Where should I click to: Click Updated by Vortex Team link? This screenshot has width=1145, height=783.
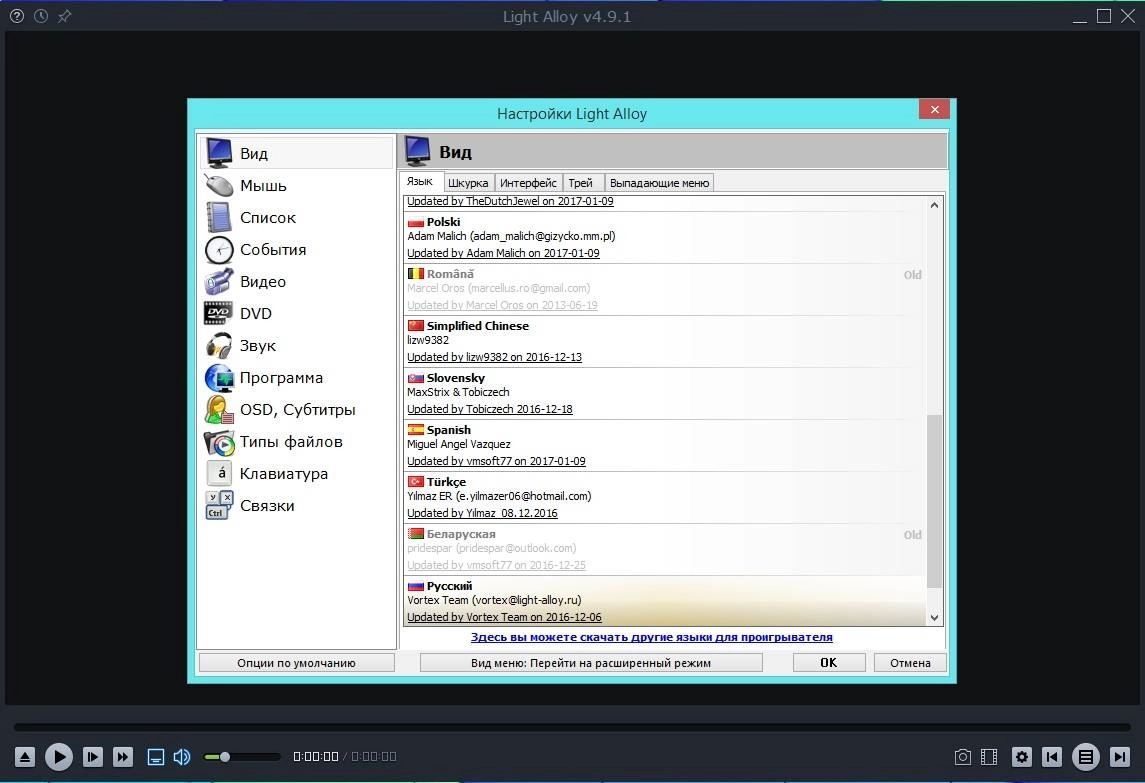[505, 617]
